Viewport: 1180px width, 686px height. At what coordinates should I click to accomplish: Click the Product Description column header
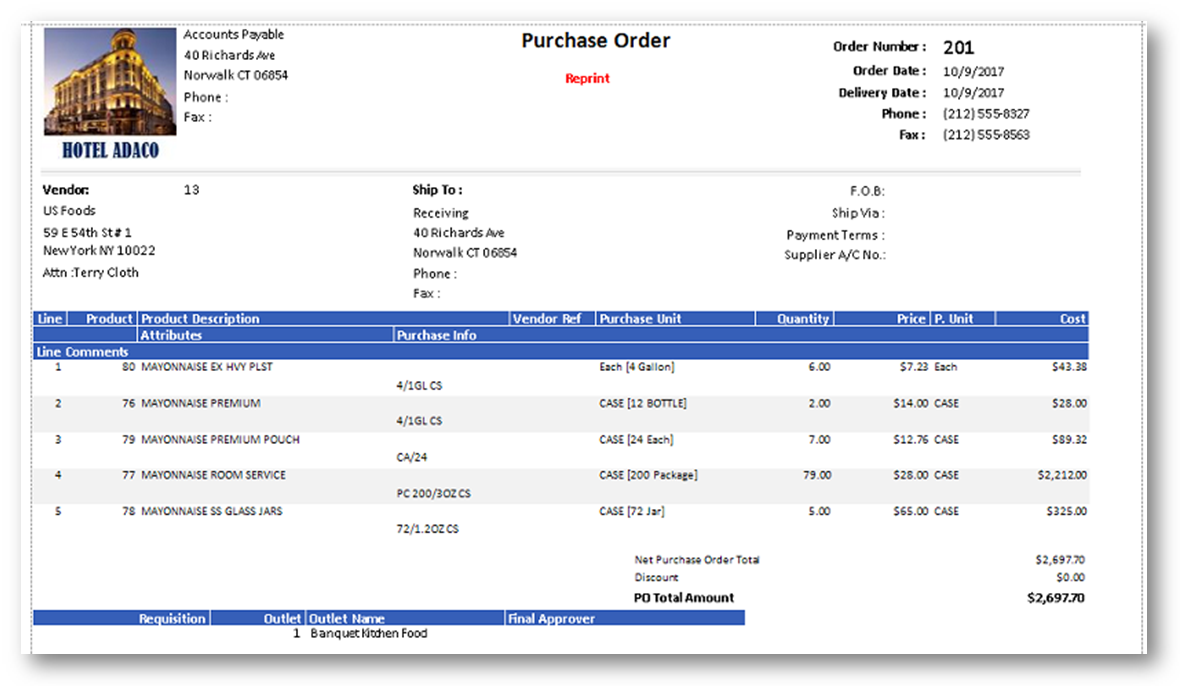[200, 319]
